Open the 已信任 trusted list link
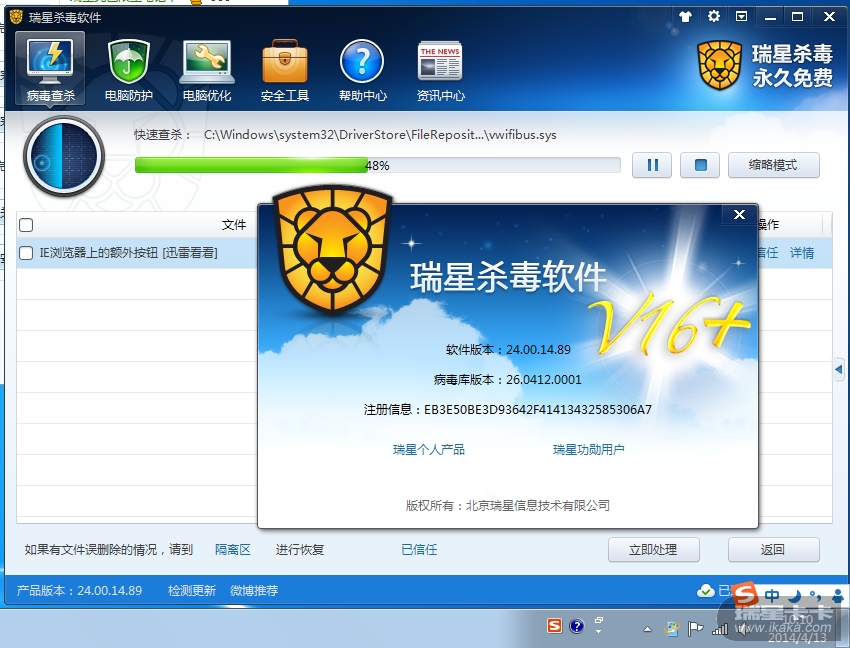This screenshot has width=850, height=648. pos(419,550)
